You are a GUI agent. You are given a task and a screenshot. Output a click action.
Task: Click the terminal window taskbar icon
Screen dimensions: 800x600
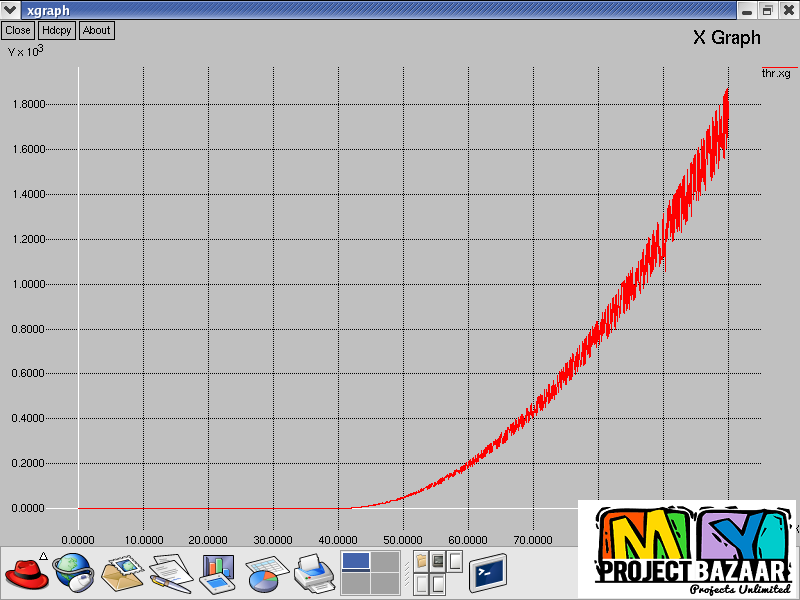(x=488, y=573)
